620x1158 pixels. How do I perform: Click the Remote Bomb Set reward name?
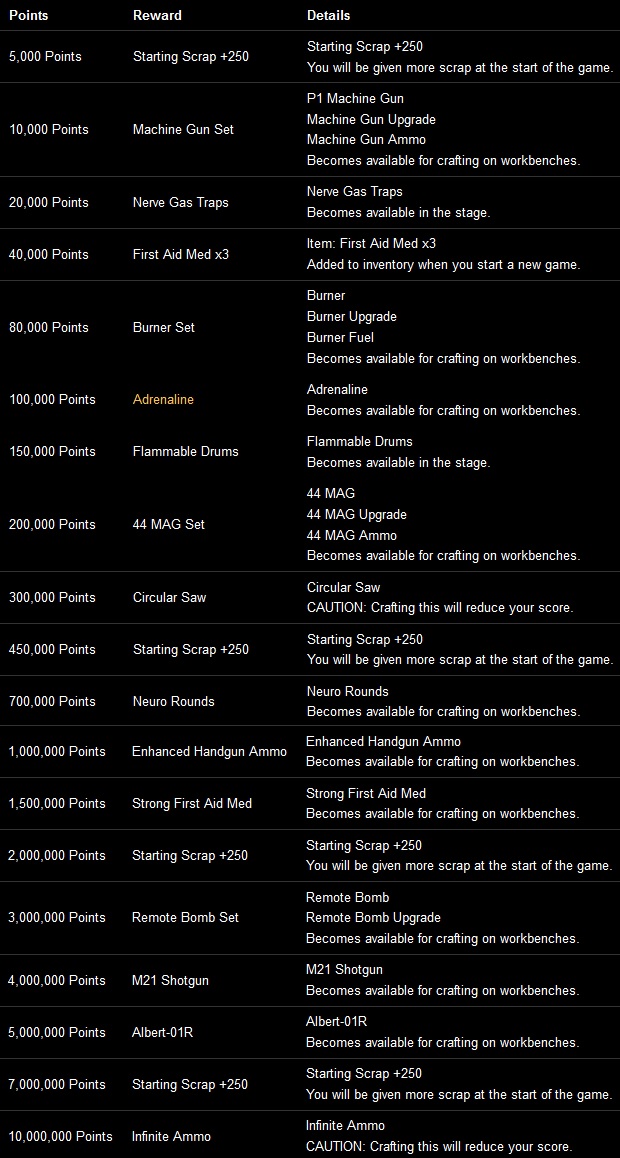185,917
